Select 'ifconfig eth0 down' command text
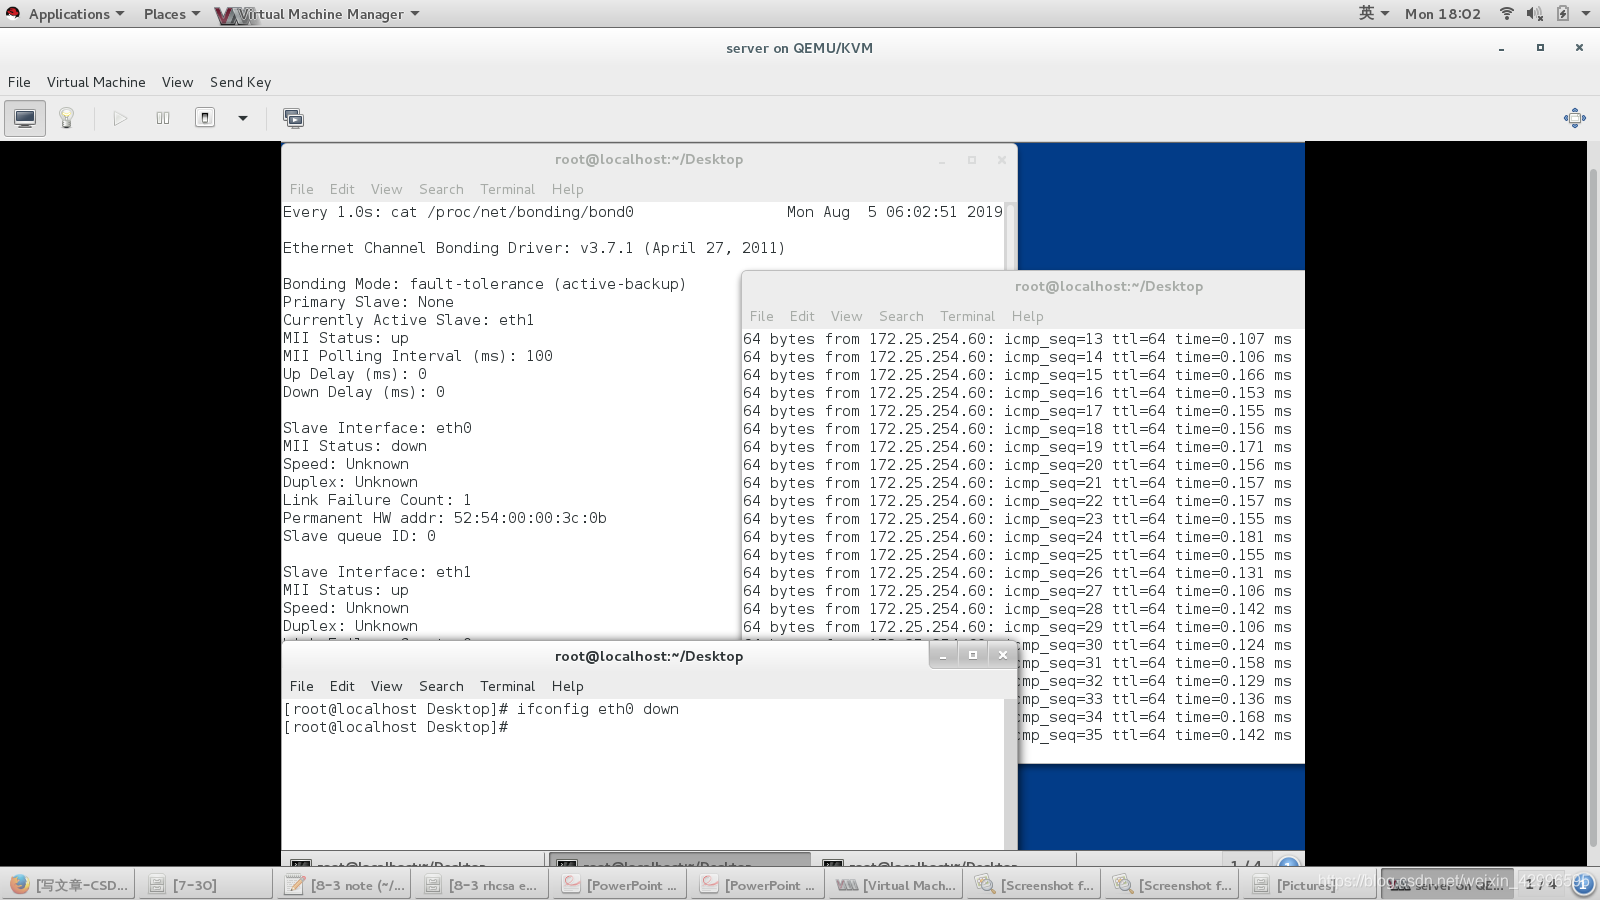 598,709
